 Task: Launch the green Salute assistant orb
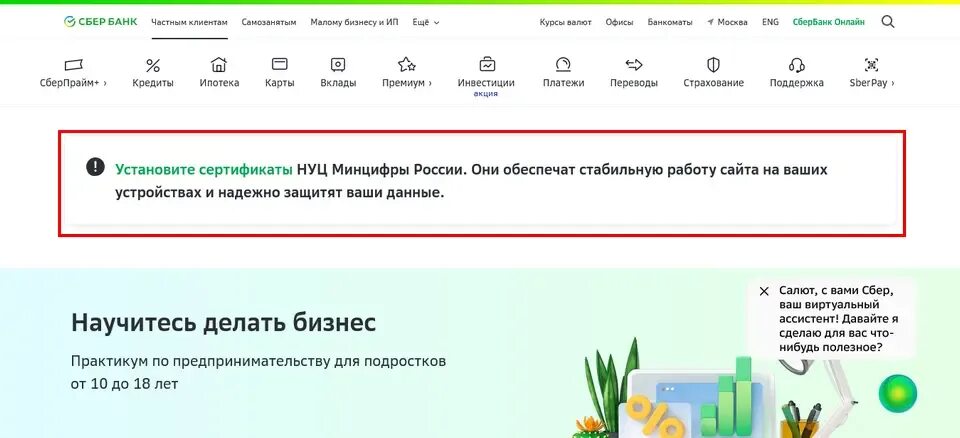coord(898,393)
